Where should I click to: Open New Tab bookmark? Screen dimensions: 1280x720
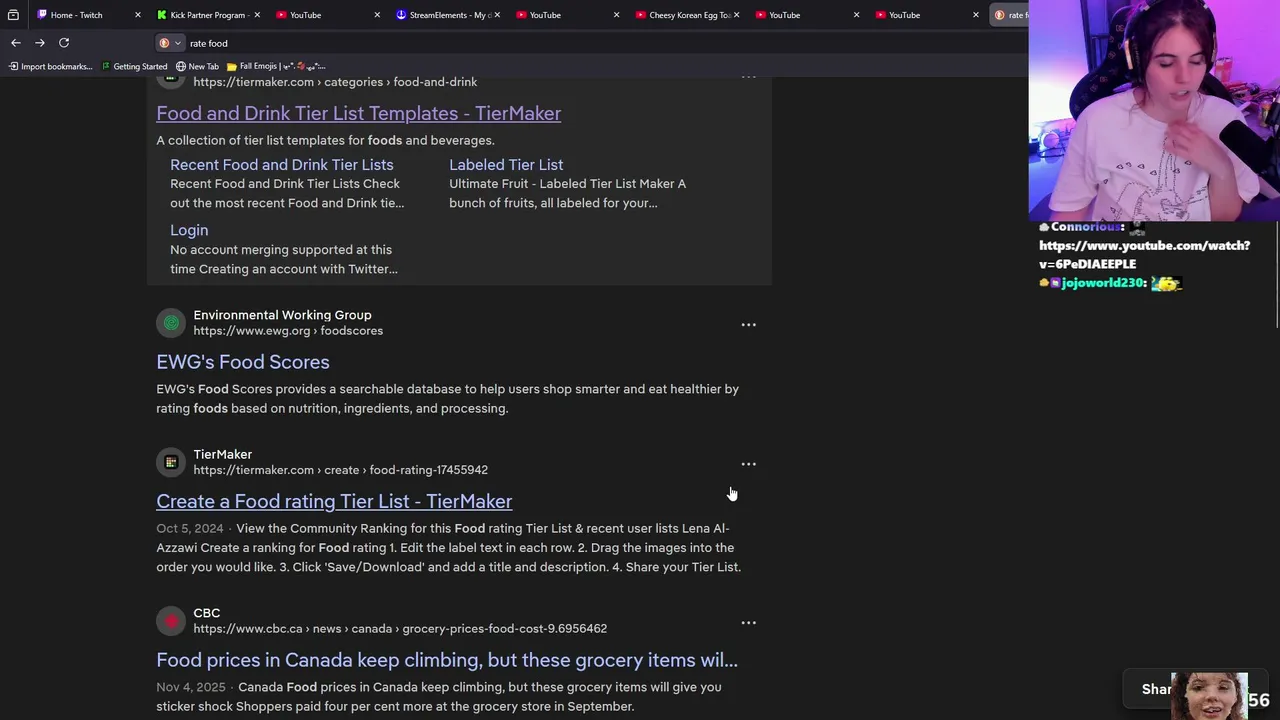click(197, 67)
